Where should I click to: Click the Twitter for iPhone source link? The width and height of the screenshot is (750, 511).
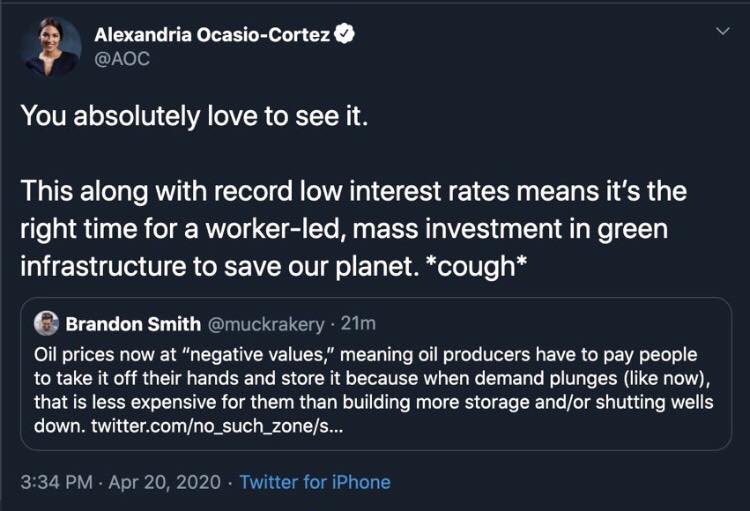pyautogui.click(x=315, y=482)
